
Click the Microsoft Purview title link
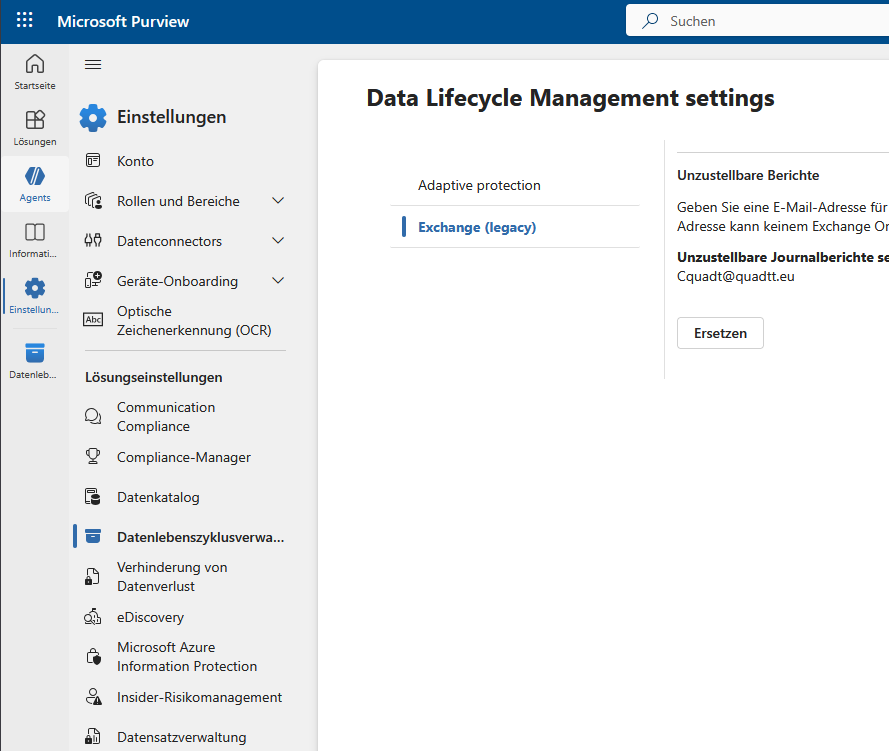click(x=123, y=21)
